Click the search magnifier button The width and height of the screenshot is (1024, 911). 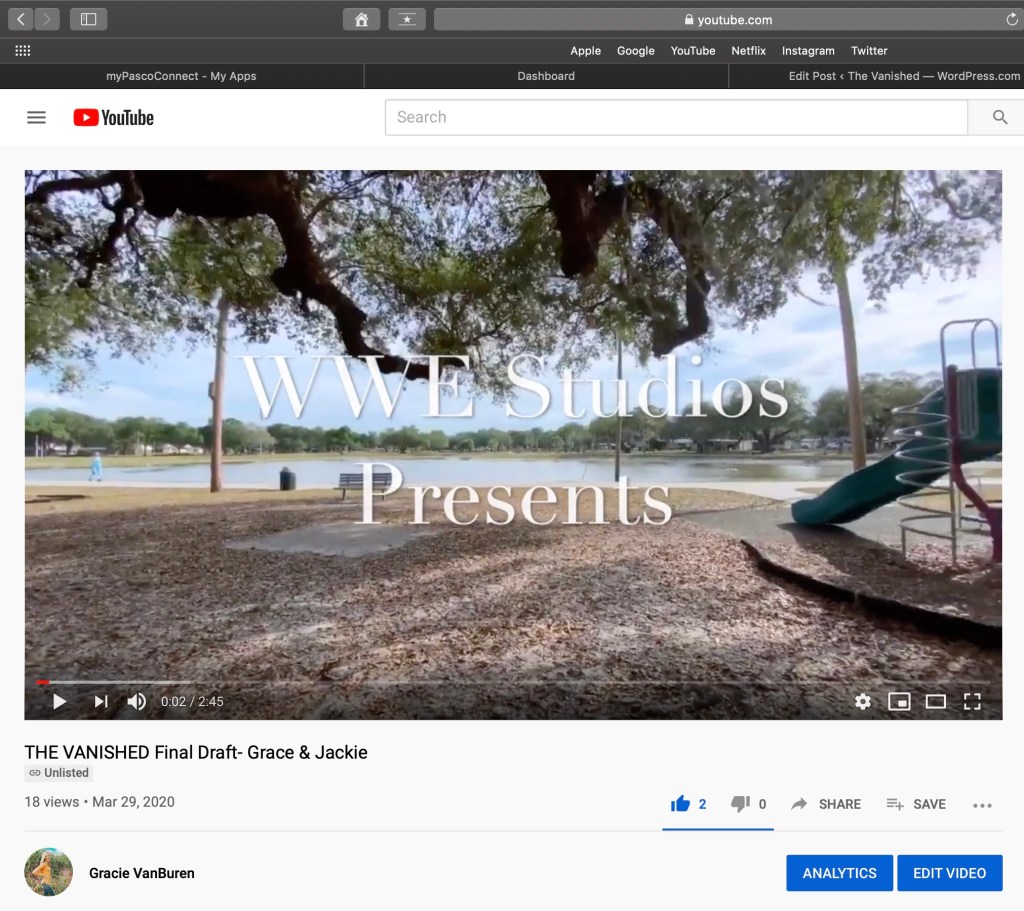pyautogui.click(x=999, y=117)
